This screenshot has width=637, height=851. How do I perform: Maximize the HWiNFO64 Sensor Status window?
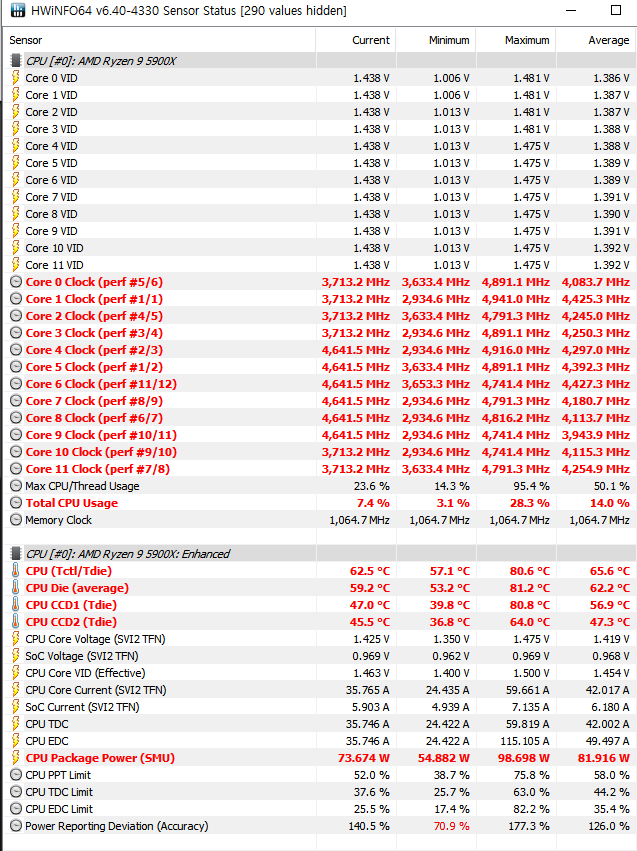click(567, 11)
